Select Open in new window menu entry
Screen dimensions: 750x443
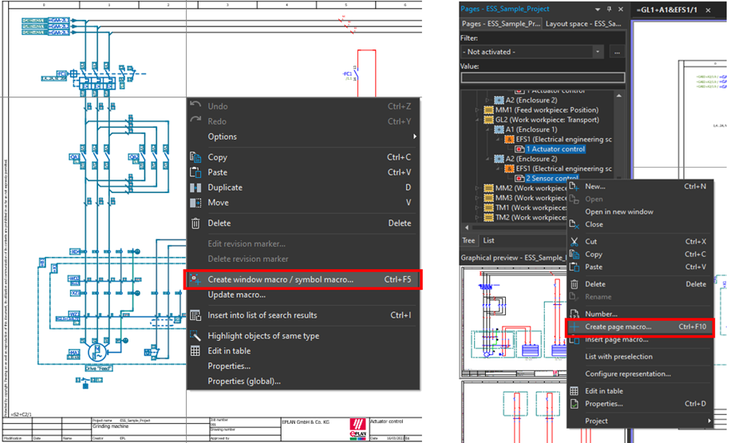click(x=619, y=211)
